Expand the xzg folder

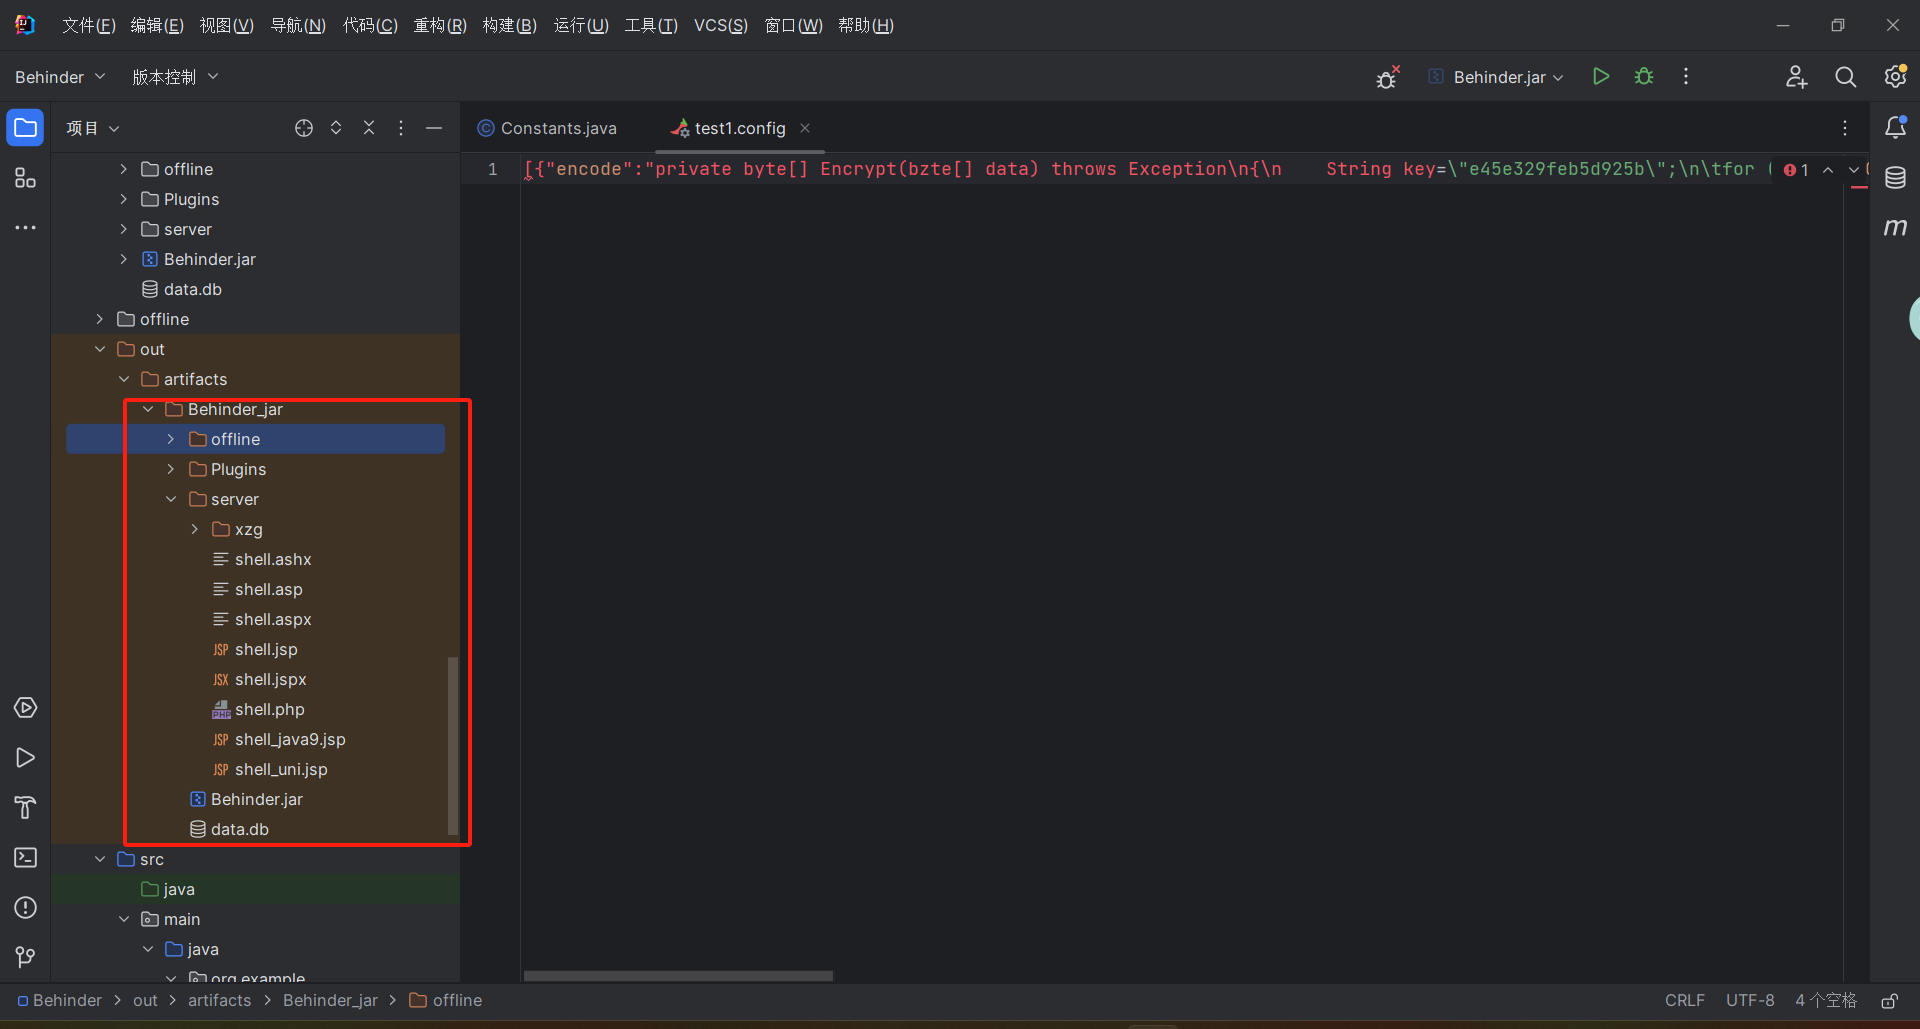click(195, 529)
